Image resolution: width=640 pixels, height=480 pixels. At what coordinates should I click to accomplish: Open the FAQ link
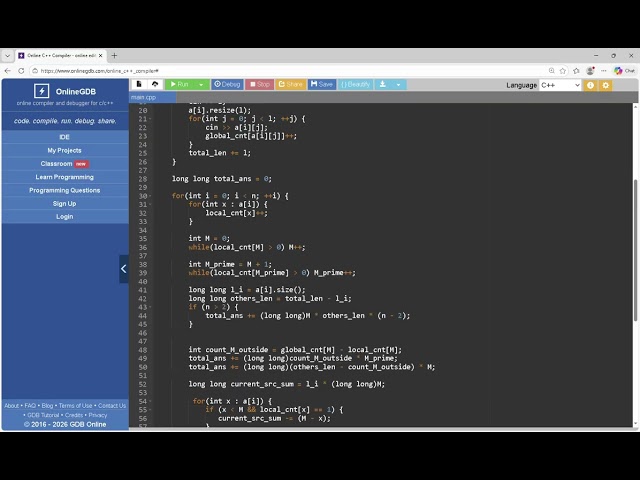30,405
